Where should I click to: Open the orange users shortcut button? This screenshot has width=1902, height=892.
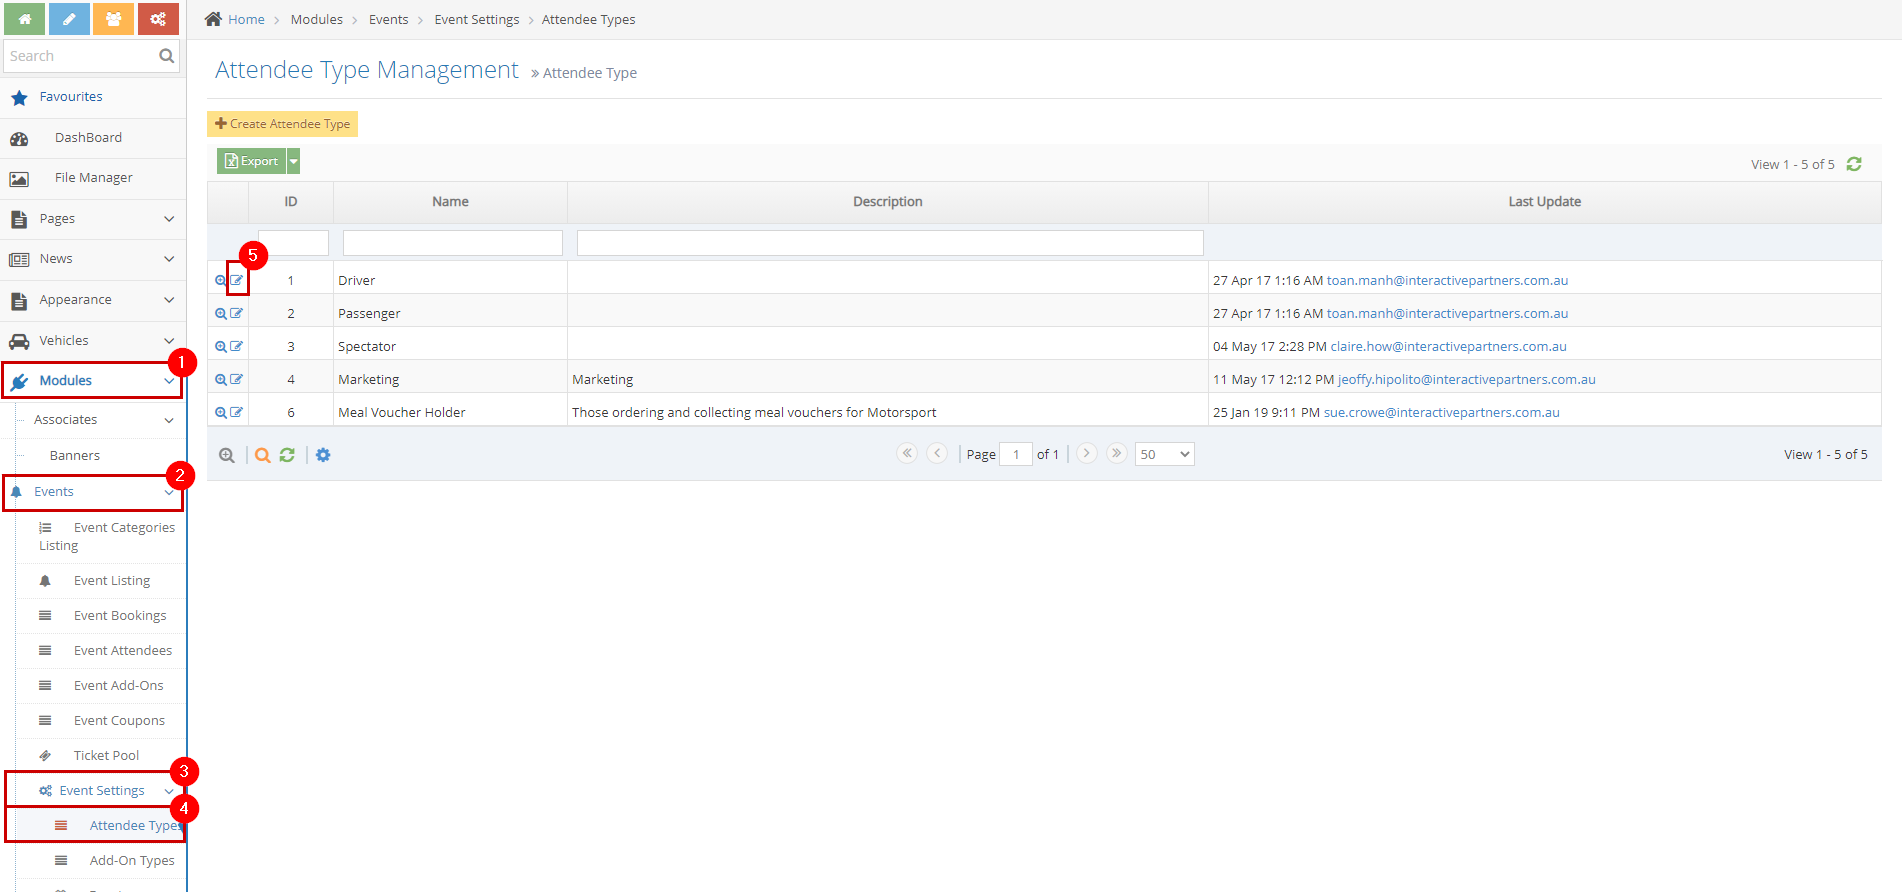tap(113, 19)
